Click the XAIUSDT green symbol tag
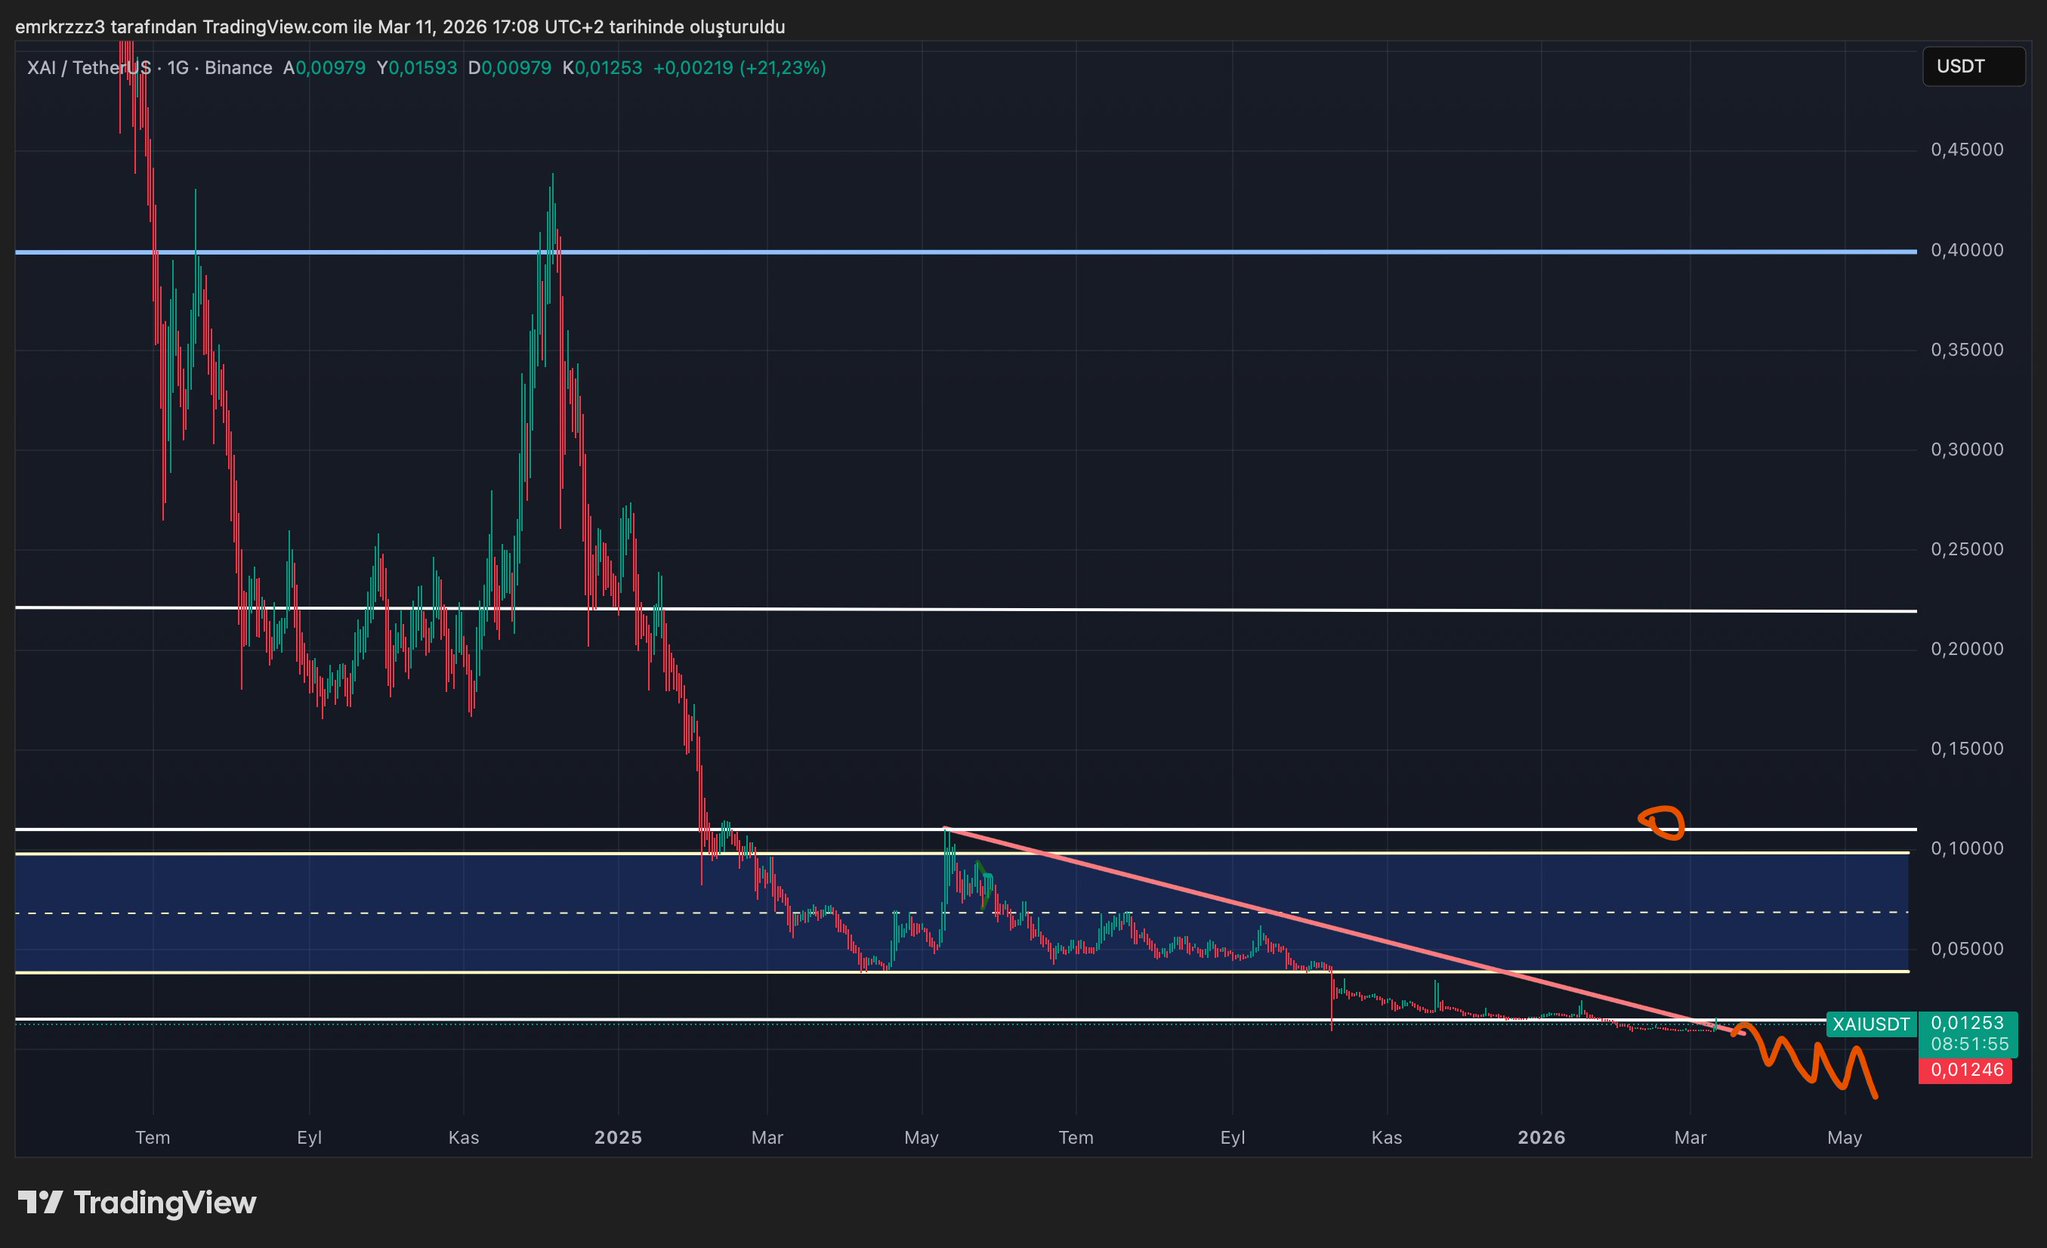 click(x=1870, y=1024)
